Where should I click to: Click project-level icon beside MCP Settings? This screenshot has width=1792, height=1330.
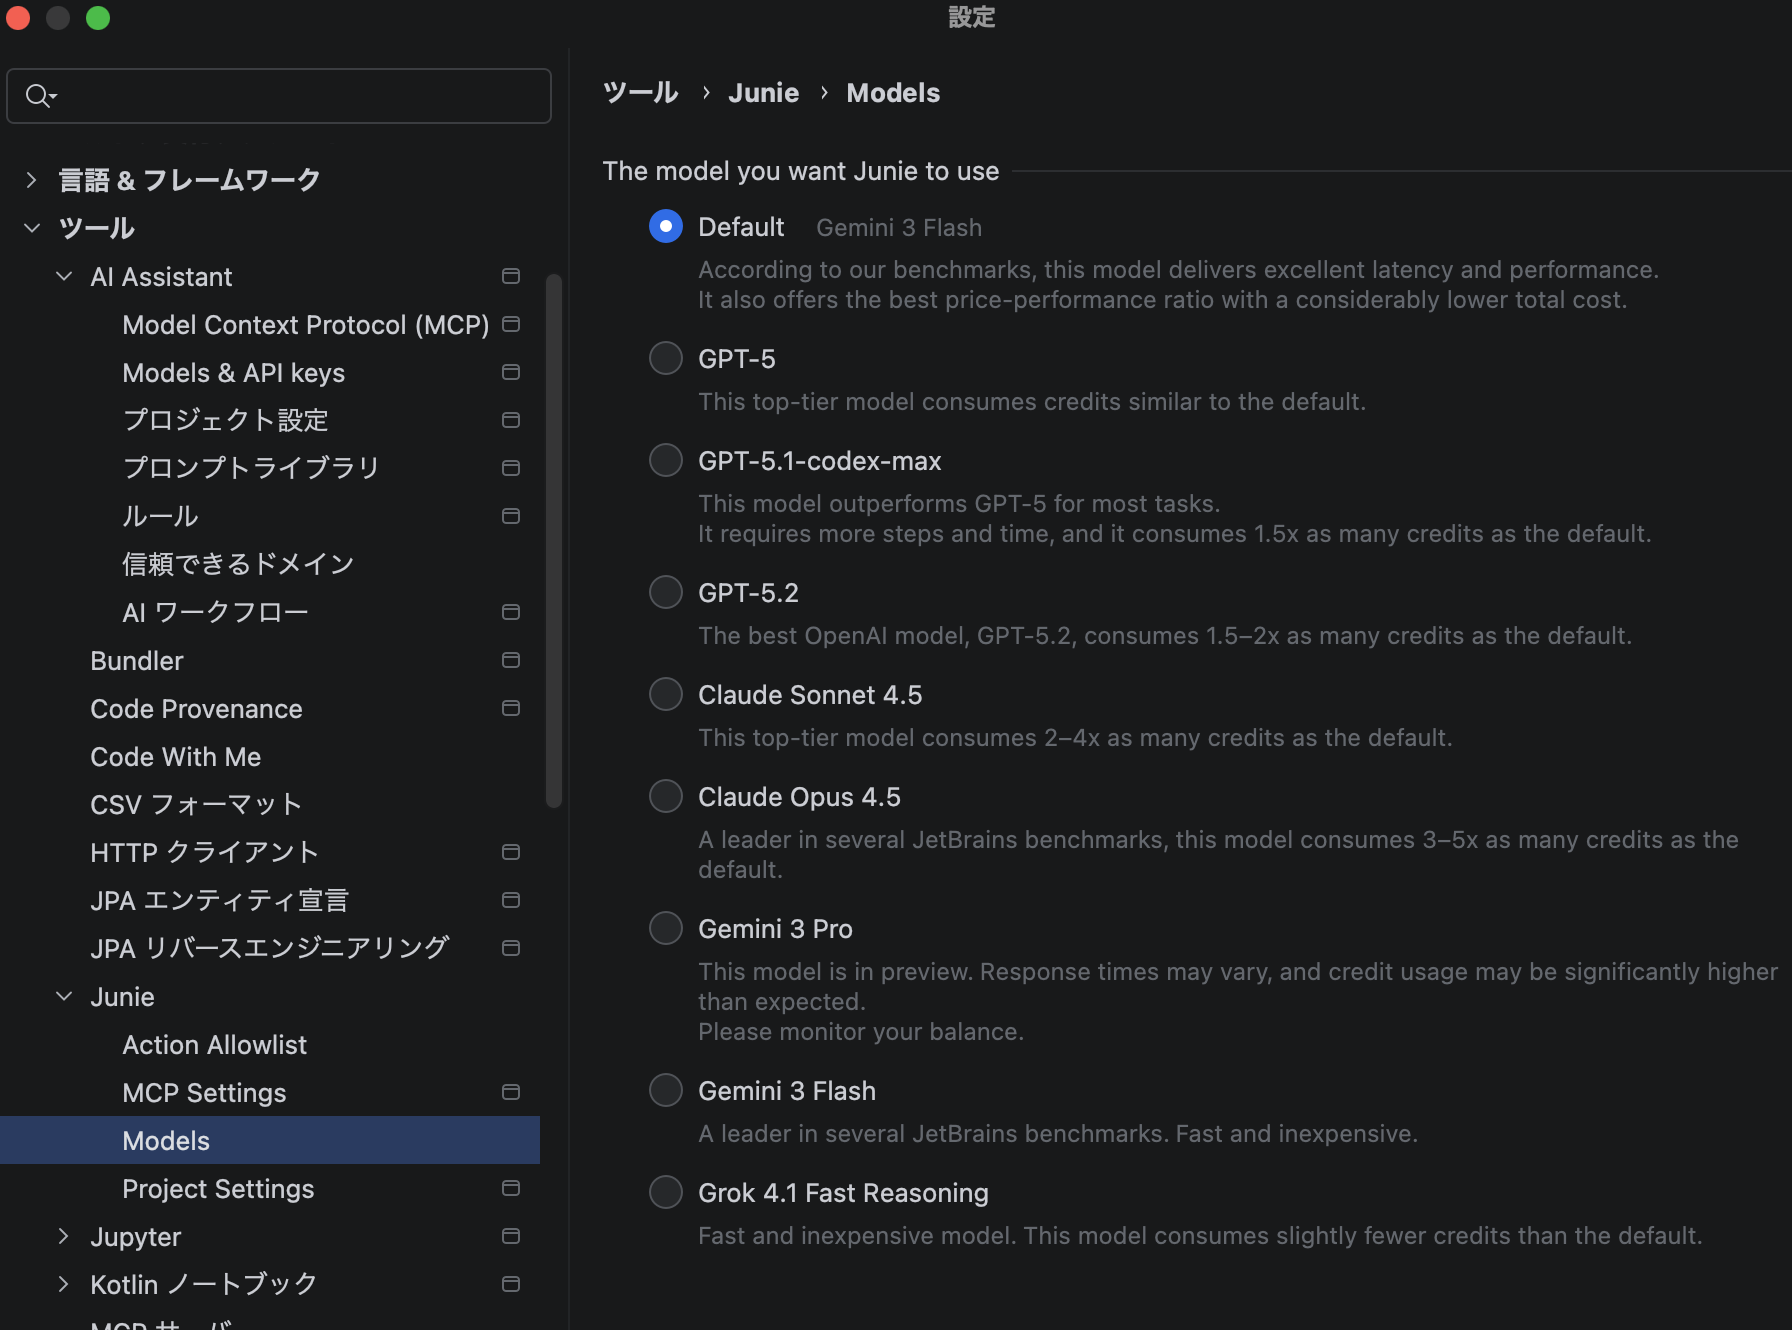tap(510, 1092)
